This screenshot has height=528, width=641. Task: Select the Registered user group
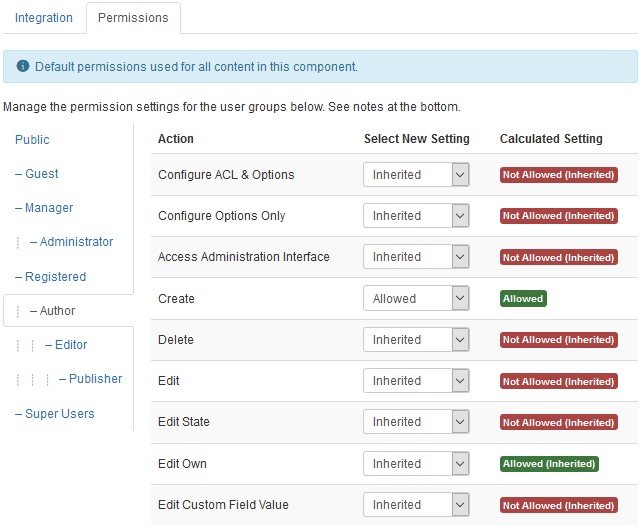(50, 277)
